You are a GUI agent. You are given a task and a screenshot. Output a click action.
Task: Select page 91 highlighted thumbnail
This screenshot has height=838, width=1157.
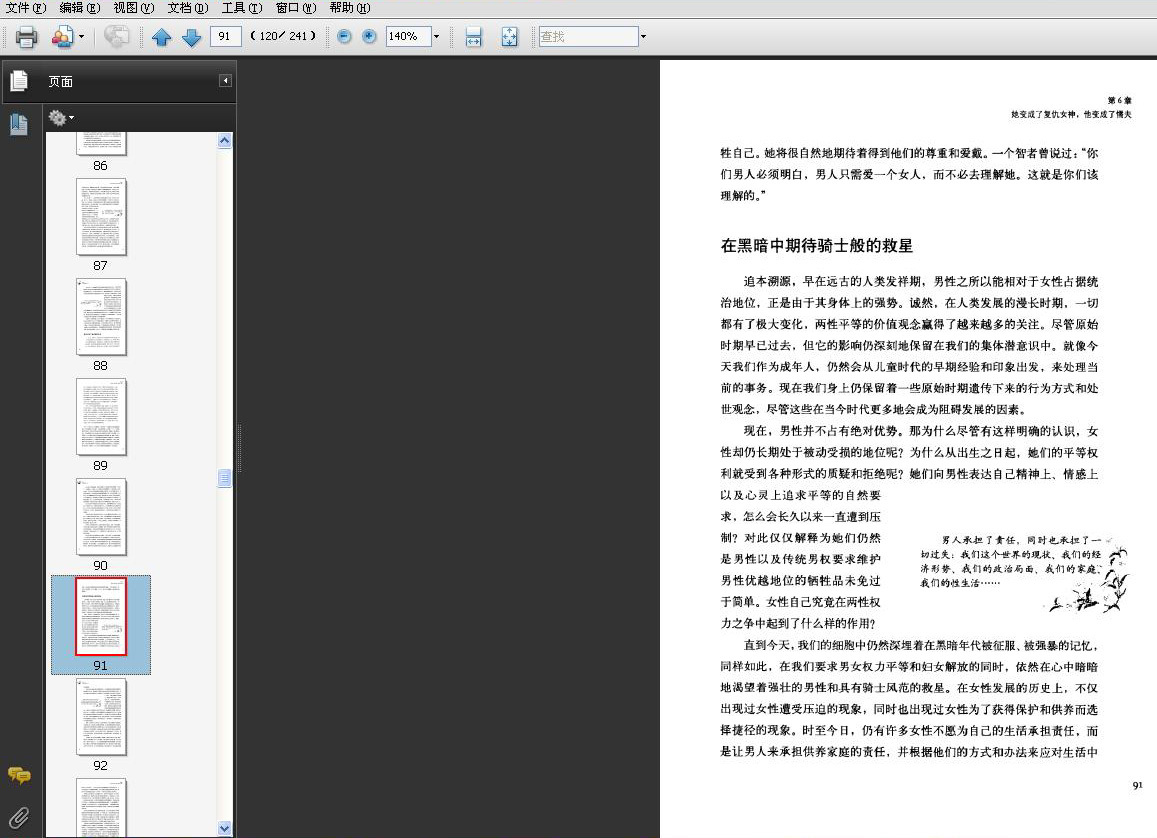pos(101,617)
